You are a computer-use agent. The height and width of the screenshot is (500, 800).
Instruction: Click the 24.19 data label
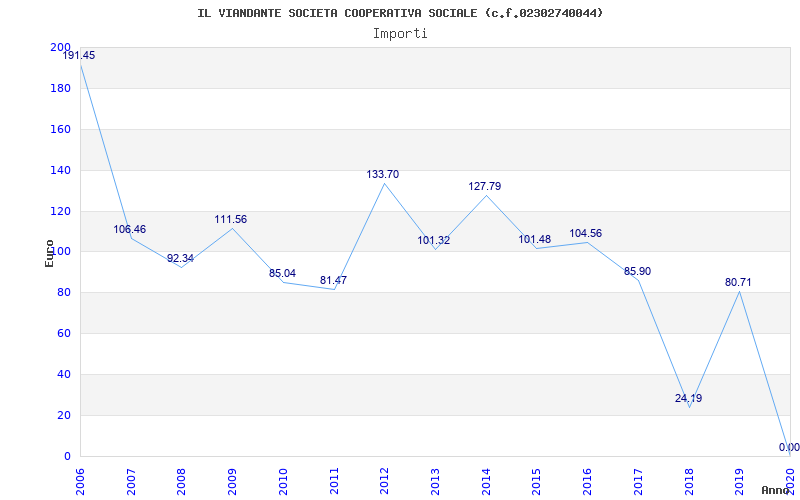(x=688, y=398)
